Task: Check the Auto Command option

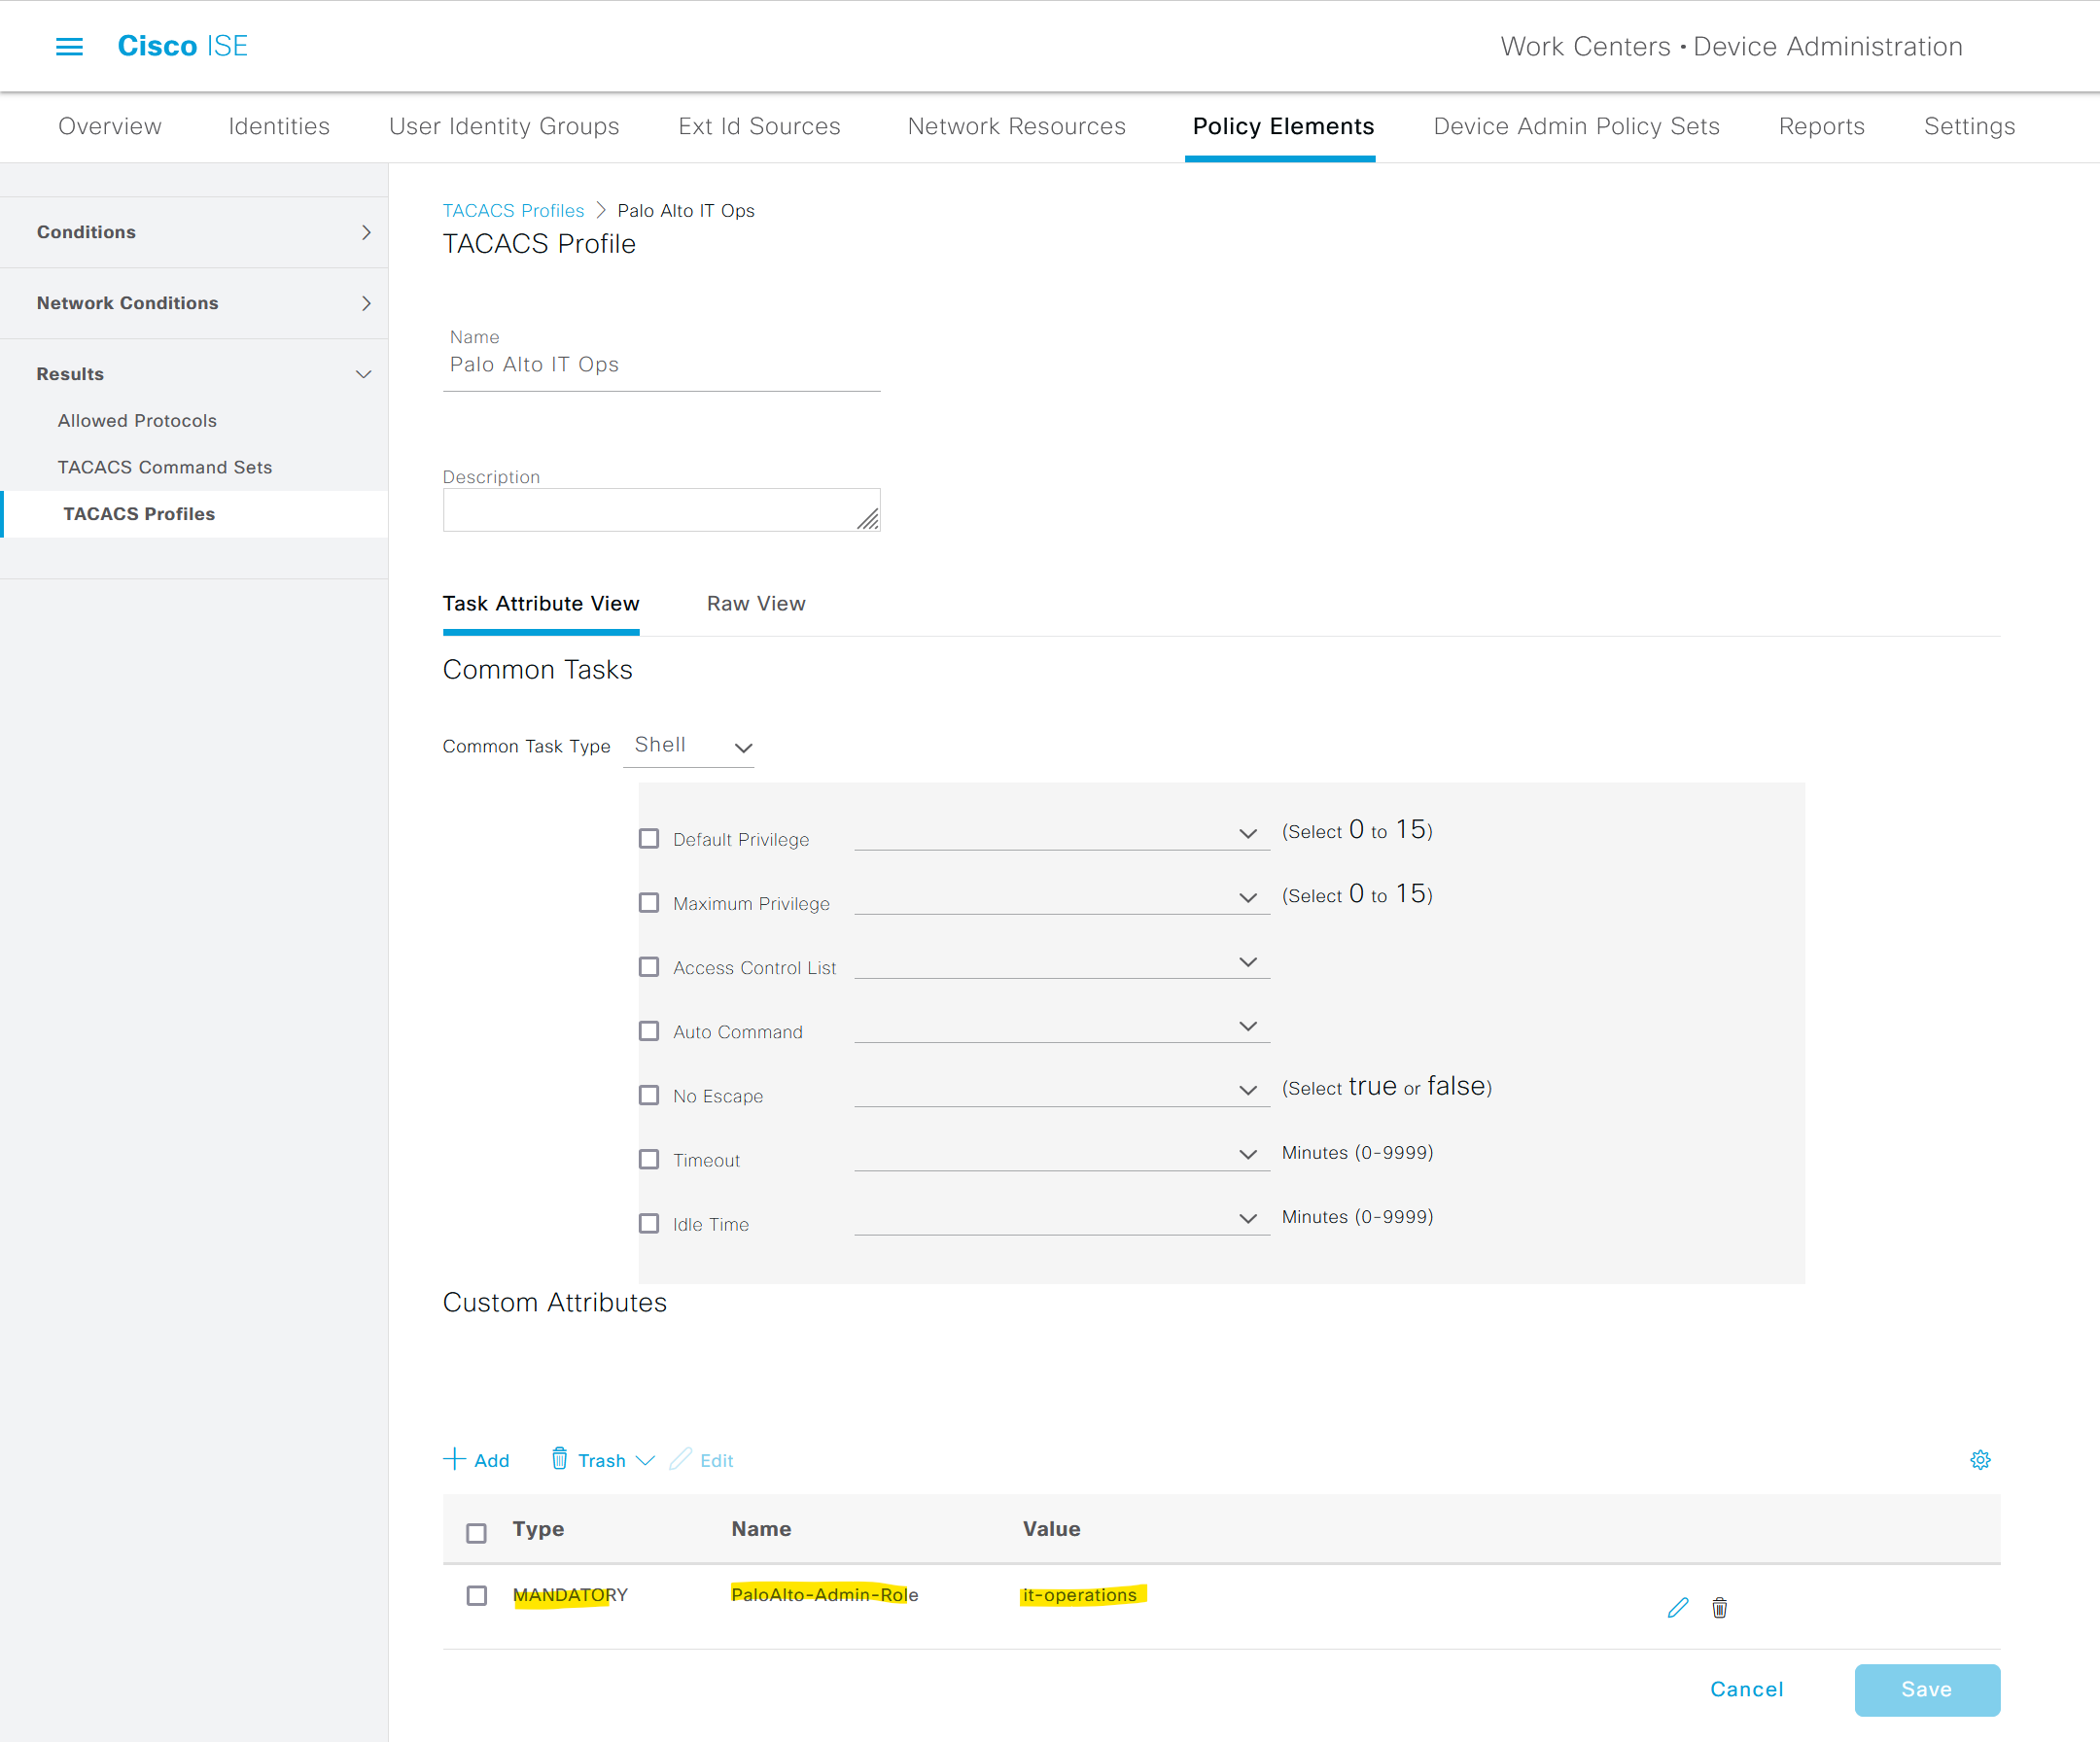Action: pyautogui.click(x=649, y=1030)
